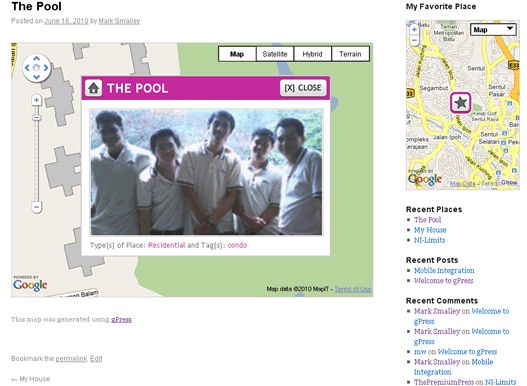The width and height of the screenshot is (527, 386).
Task: Switch to the Terrain map view
Action: point(350,54)
